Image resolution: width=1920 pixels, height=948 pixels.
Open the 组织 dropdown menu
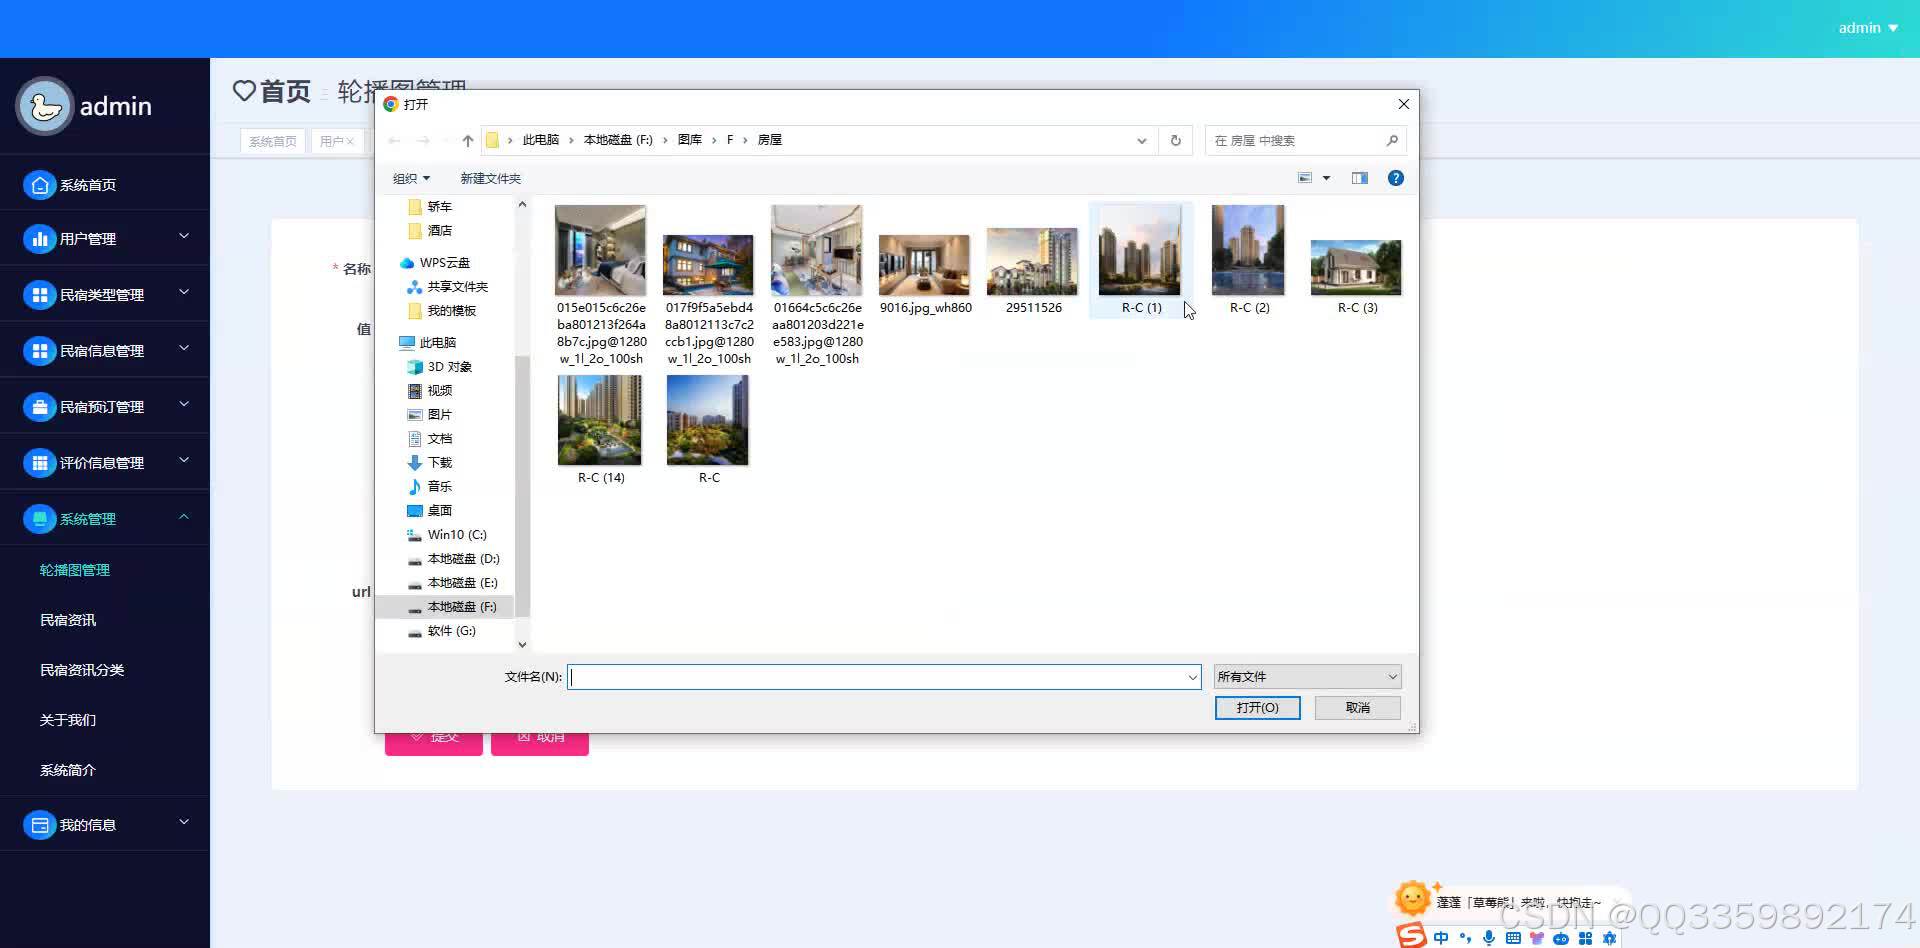pos(411,178)
